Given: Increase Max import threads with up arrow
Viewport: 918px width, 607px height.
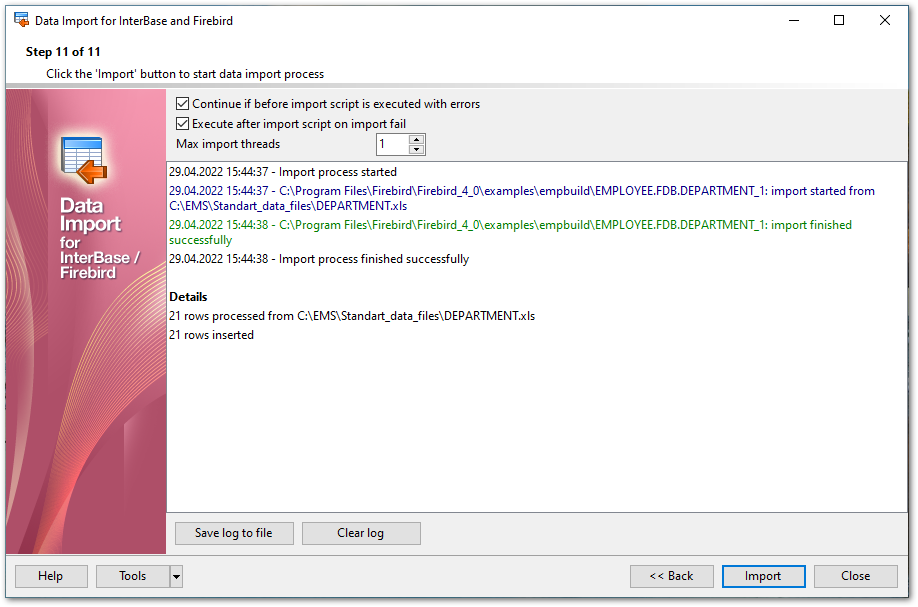Looking at the screenshot, I should pyautogui.click(x=416, y=139).
